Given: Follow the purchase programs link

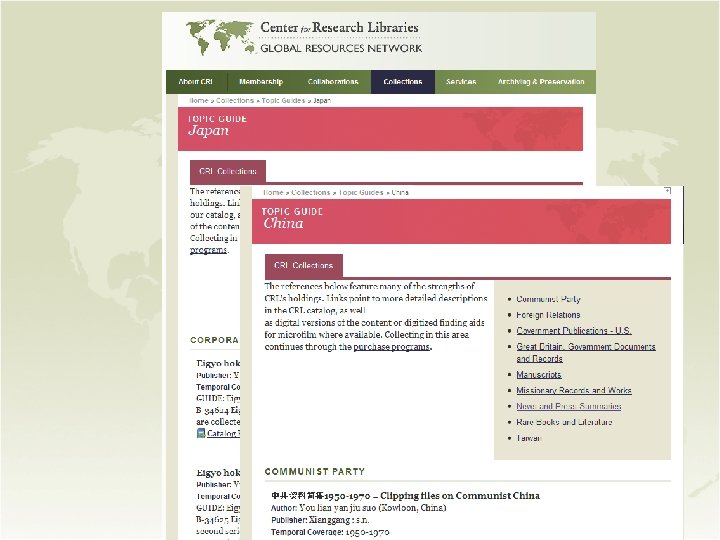Looking at the screenshot, I should pos(392,347).
